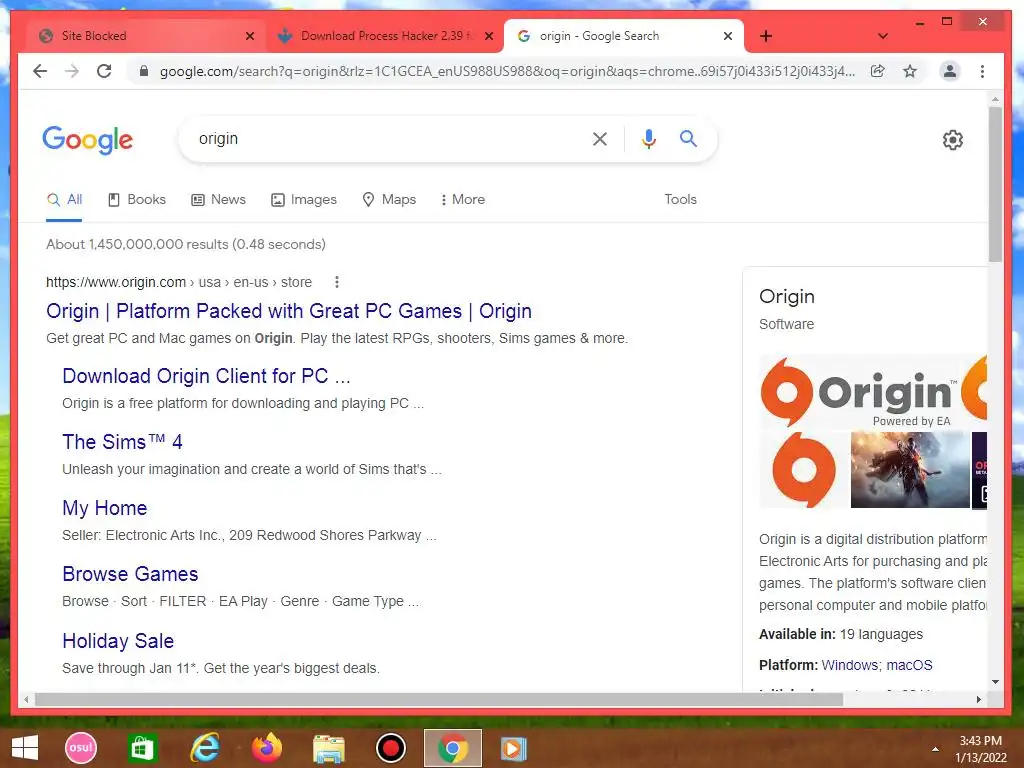The height and width of the screenshot is (768, 1024).
Task: Open the Browse Games sitelink
Action: coord(130,574)
